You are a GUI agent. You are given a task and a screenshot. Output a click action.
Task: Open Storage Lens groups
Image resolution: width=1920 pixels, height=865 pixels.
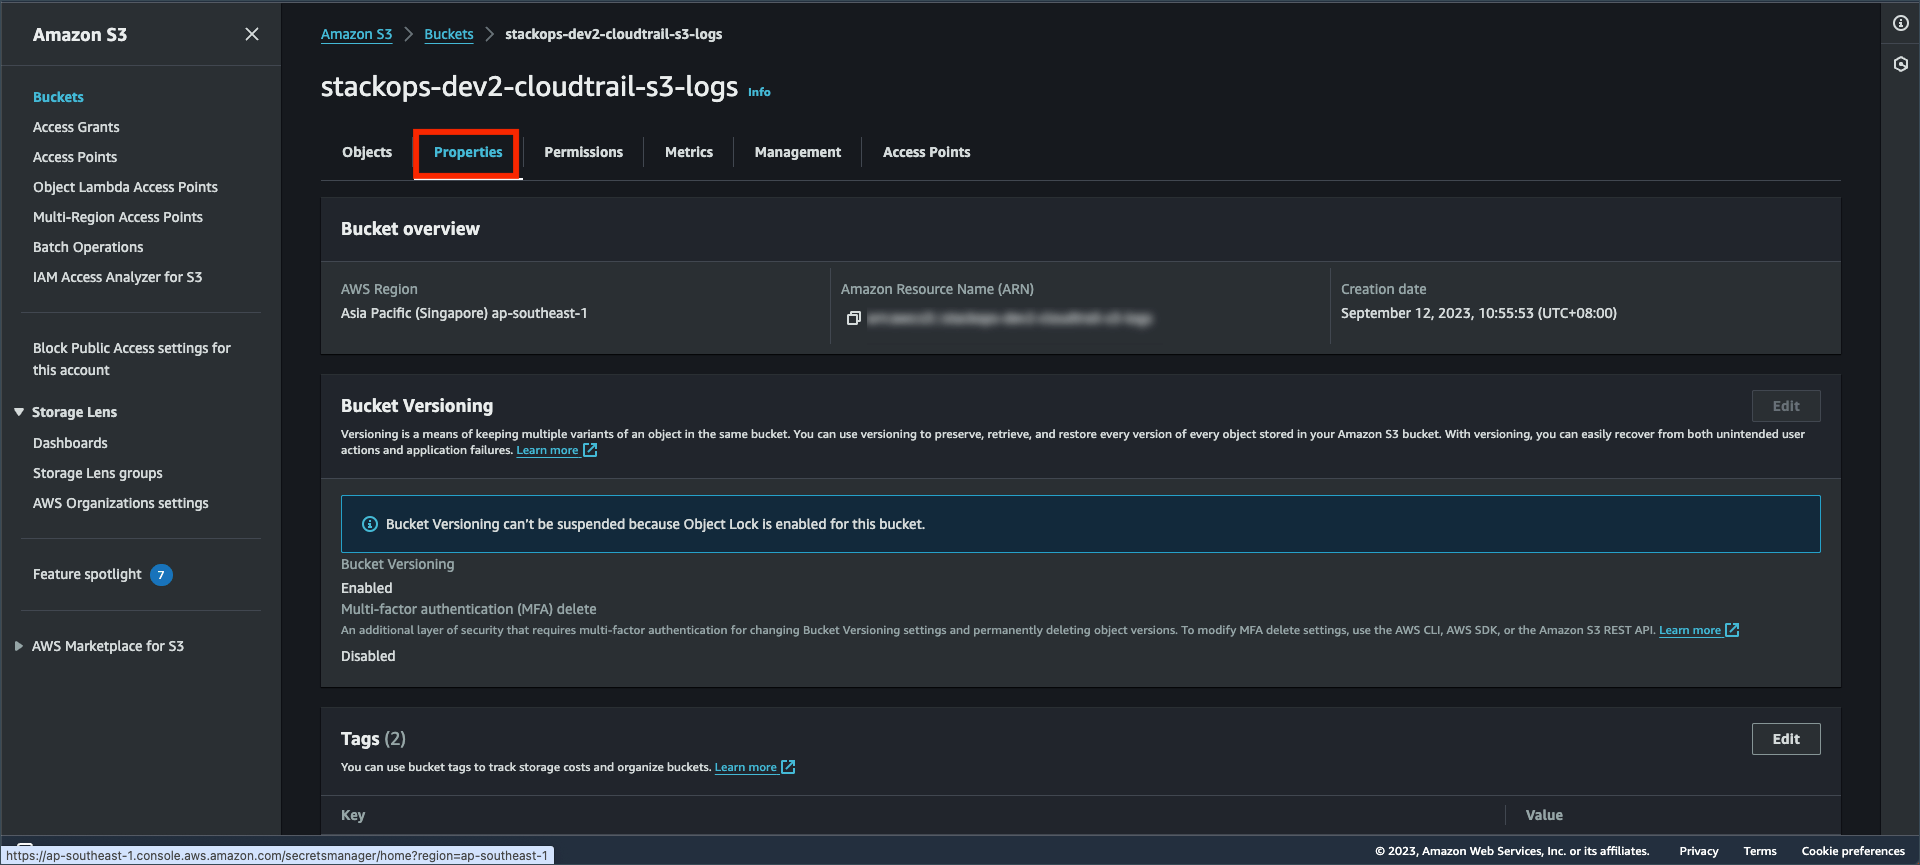click(98, 473)
